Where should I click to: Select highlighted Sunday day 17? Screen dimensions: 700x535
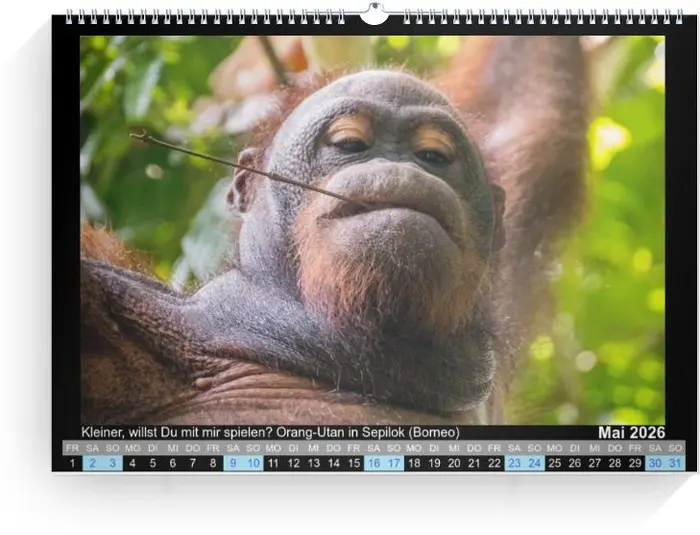(394, 463)
